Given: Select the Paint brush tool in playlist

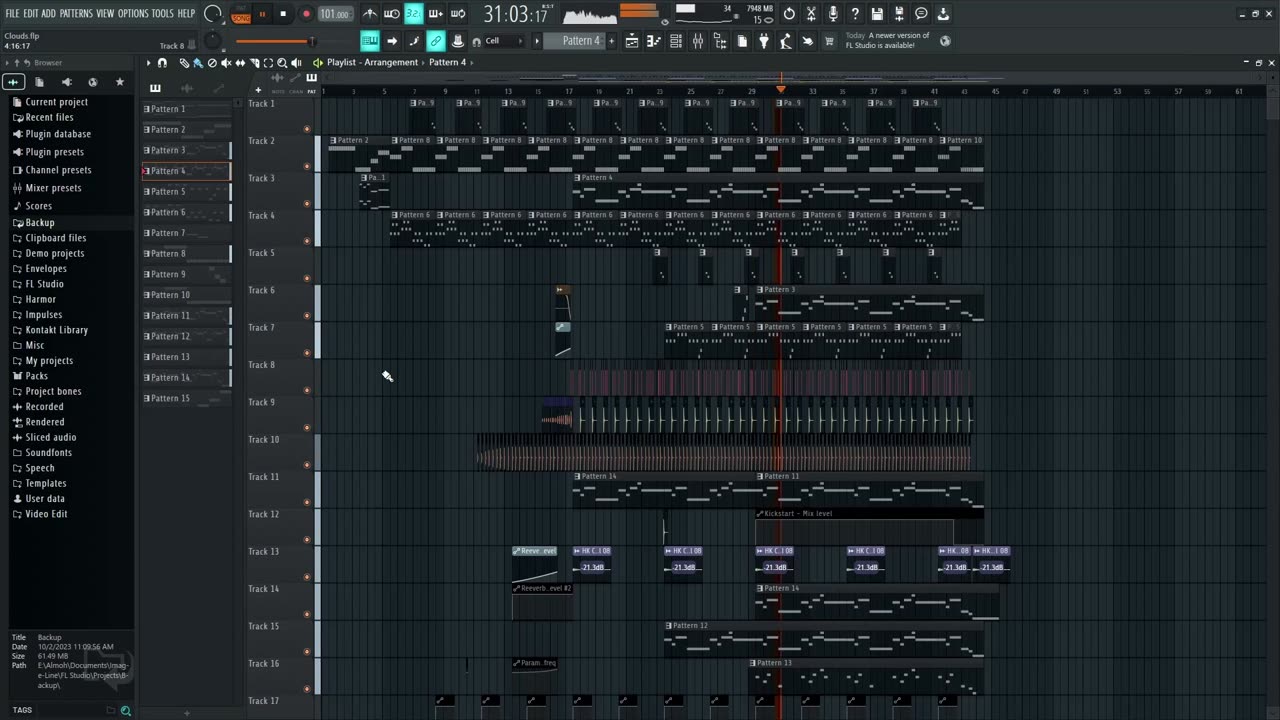Looking at the screenshot, I should [x=198, y=63].
